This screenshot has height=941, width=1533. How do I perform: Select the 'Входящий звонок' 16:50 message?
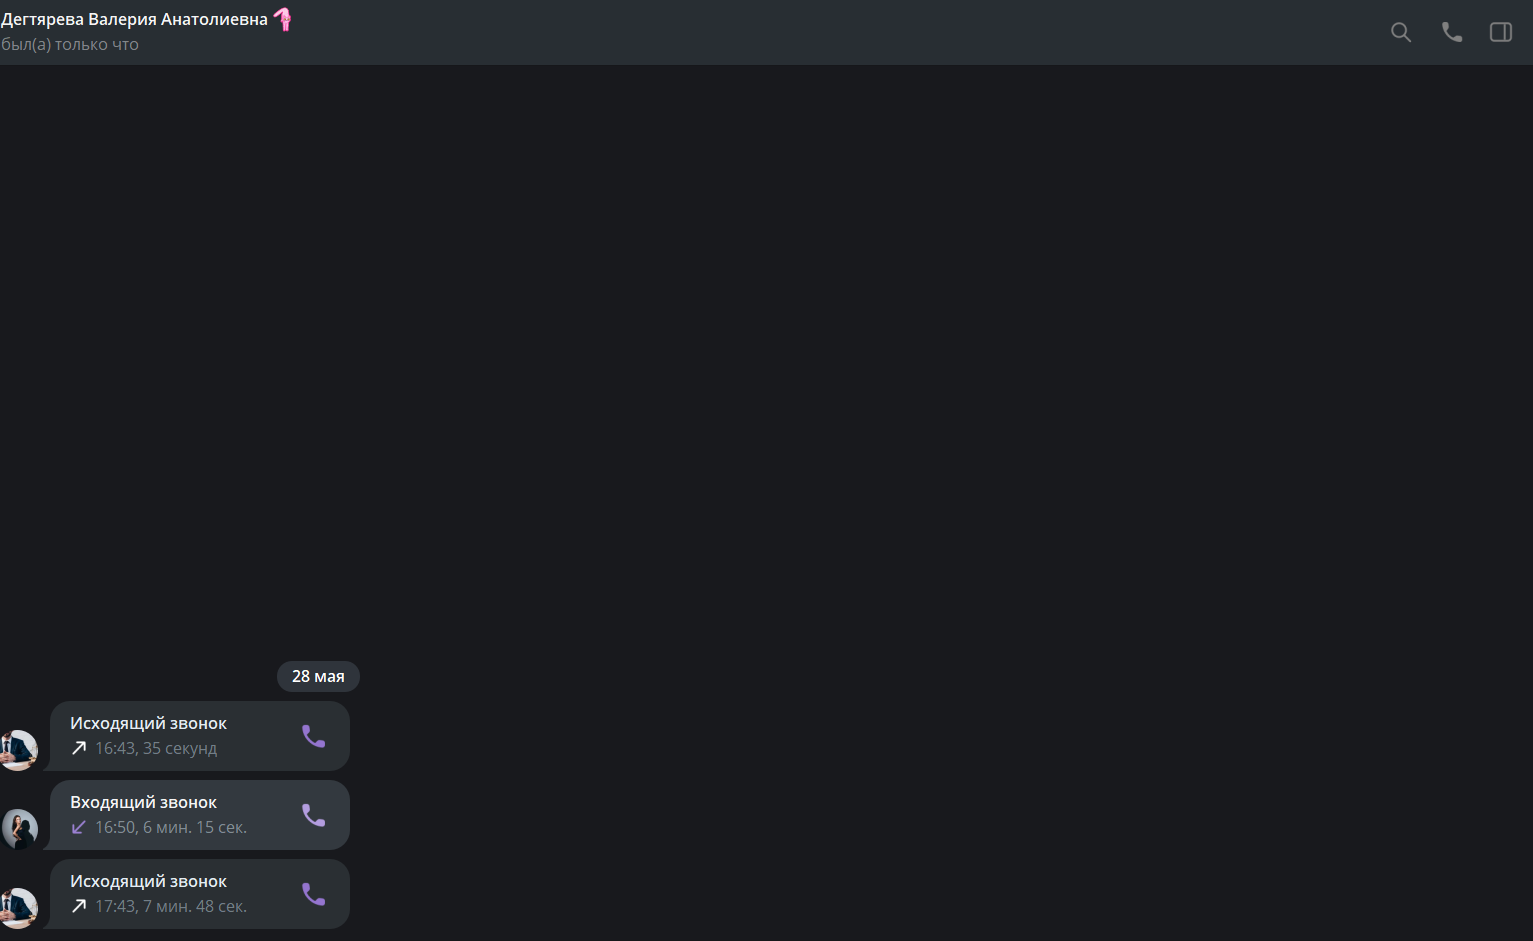(x=200, y=815)
